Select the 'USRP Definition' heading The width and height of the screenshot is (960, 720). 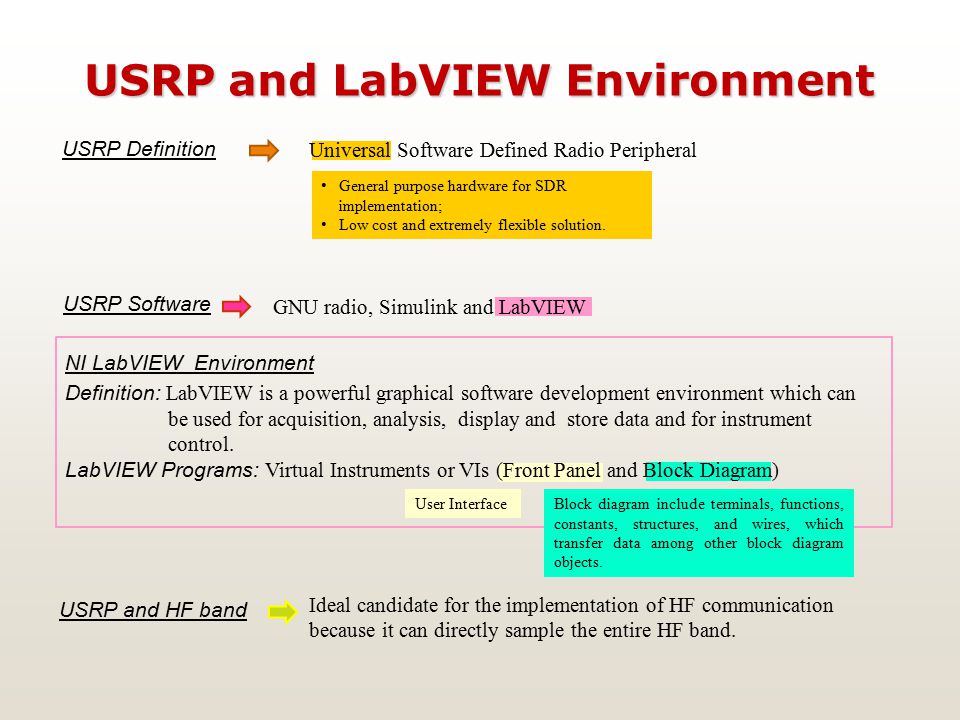139,149
